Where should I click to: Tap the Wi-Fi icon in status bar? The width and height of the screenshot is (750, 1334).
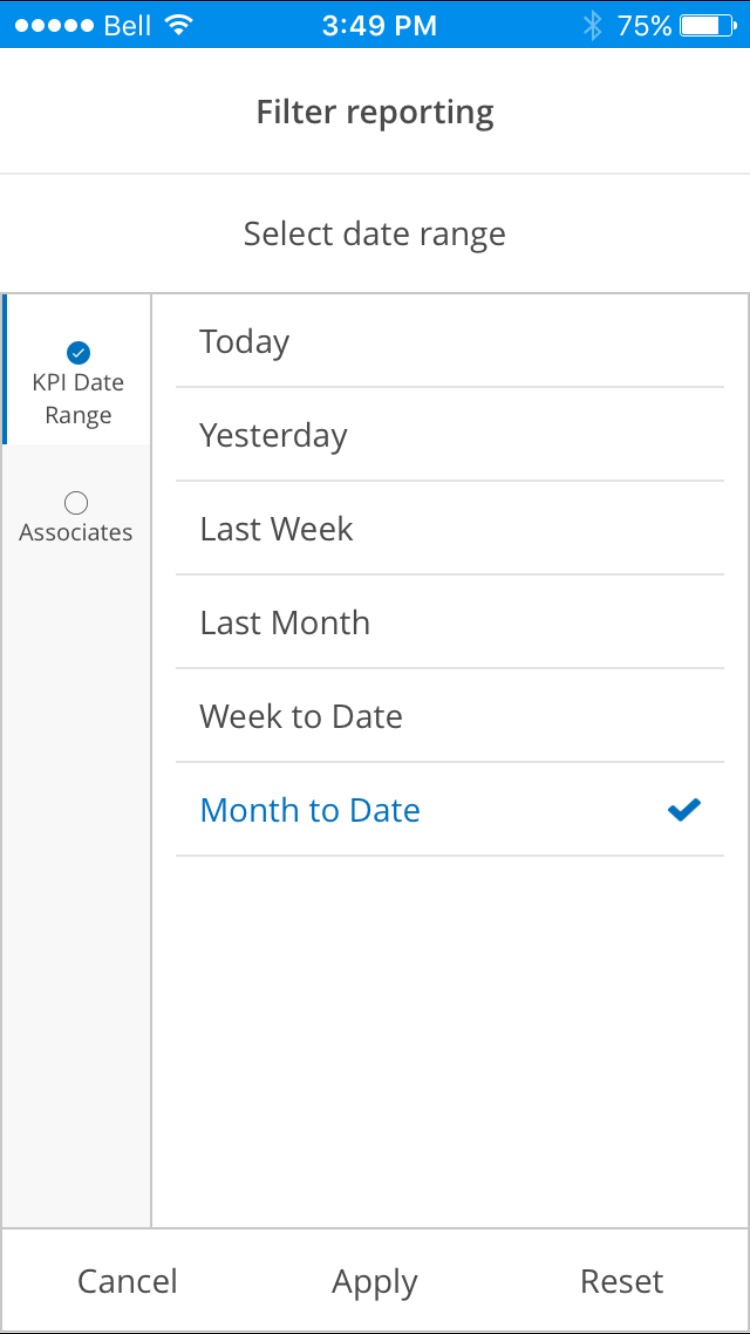[179, 25]
